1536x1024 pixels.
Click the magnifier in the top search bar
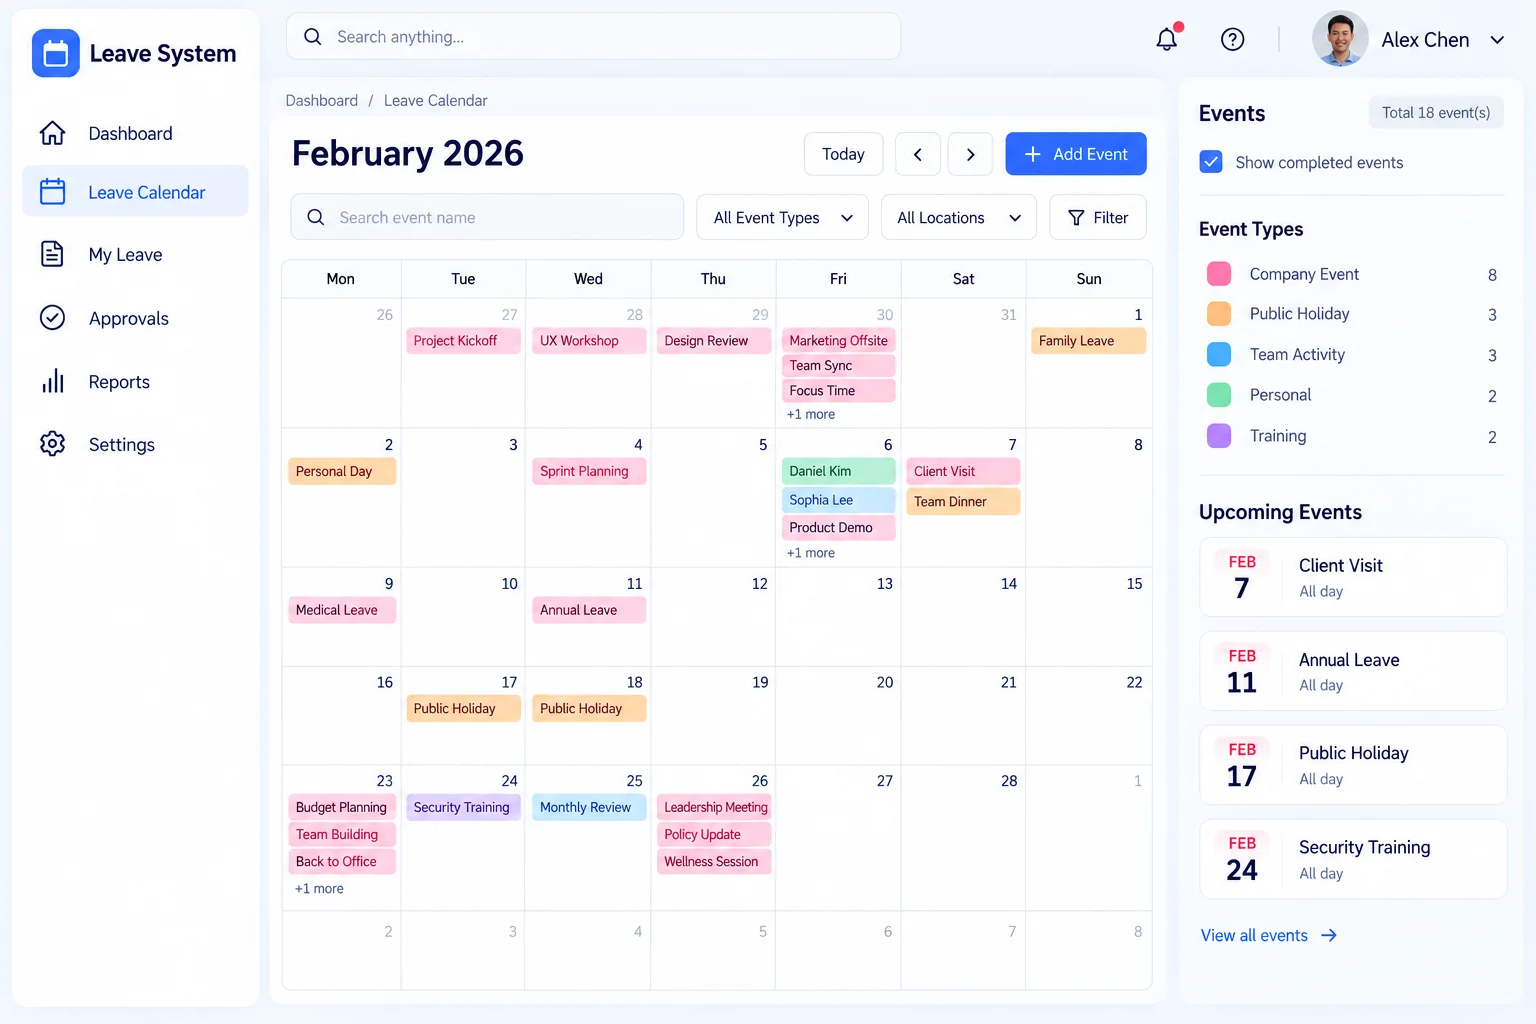[313, 37]
